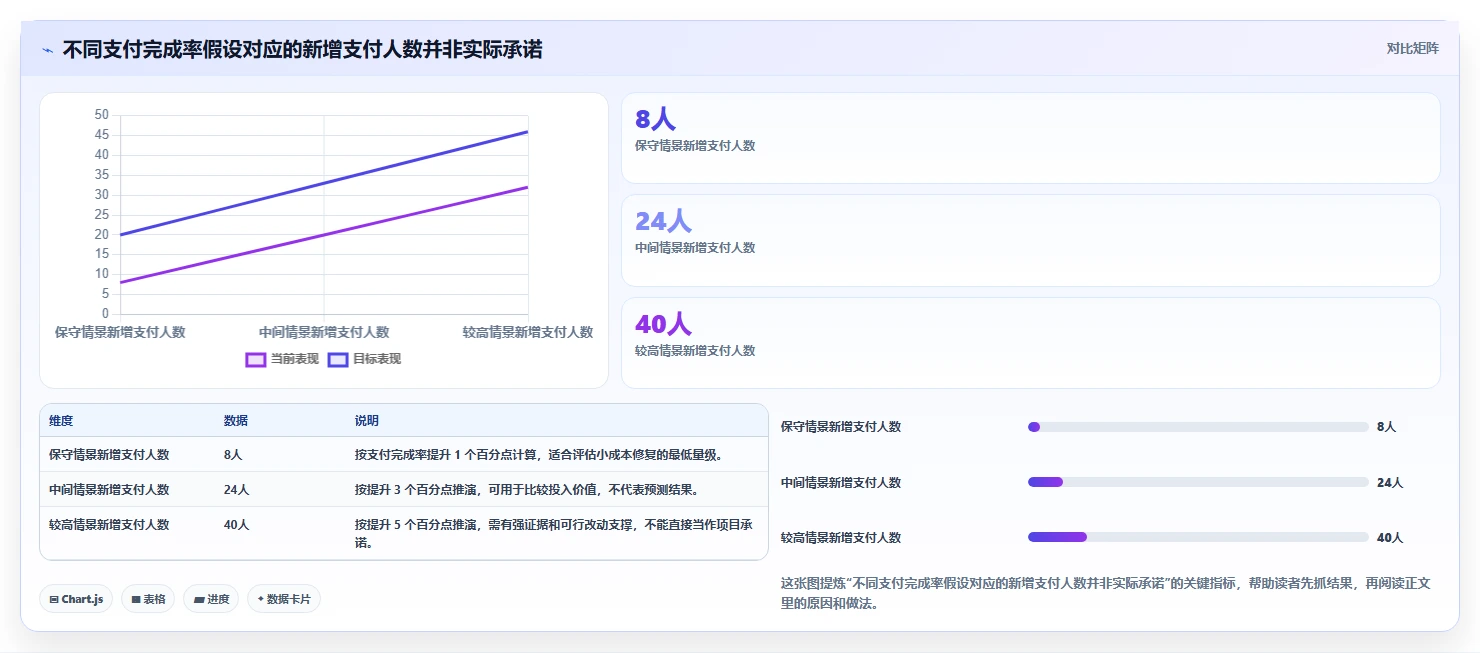Click description starting 按支付完成率提升 1 个百分点

click(539, 454)
